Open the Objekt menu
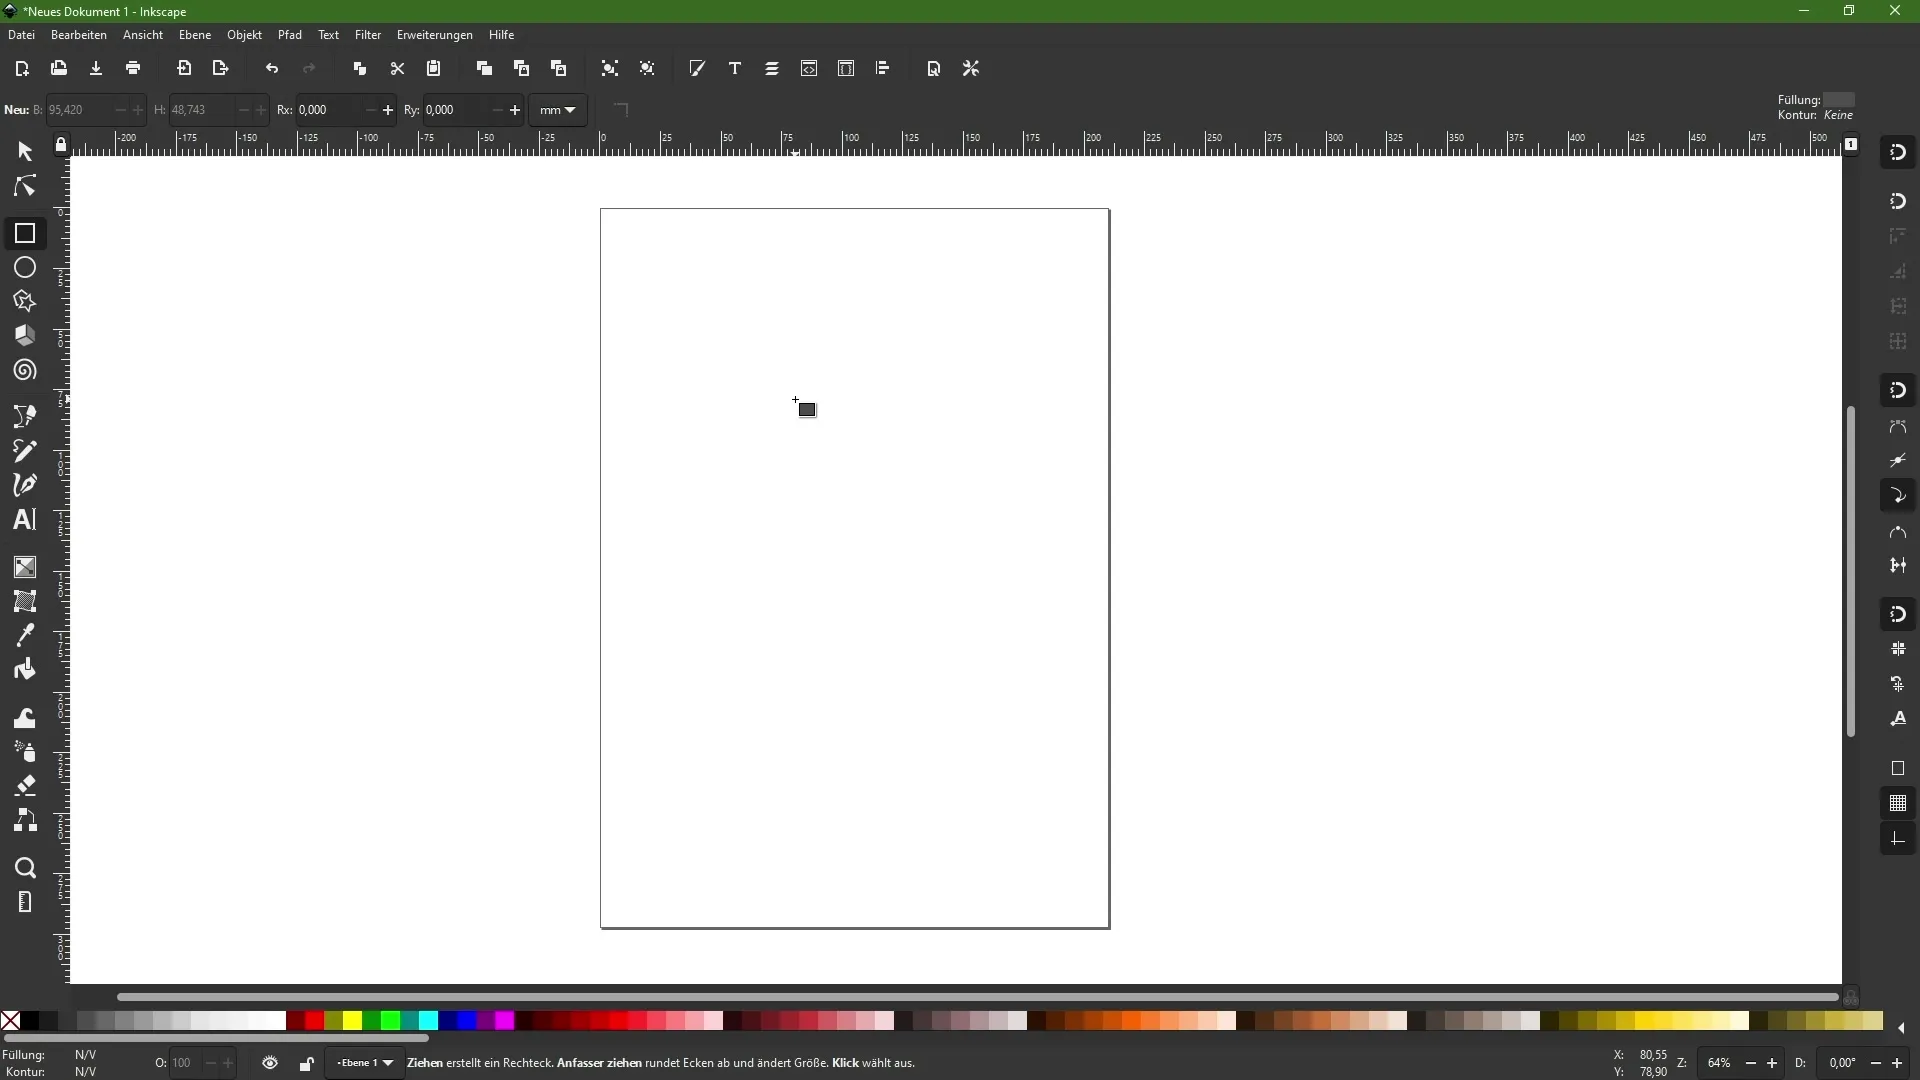1920x1080 pixels. [x=244, y=35]
